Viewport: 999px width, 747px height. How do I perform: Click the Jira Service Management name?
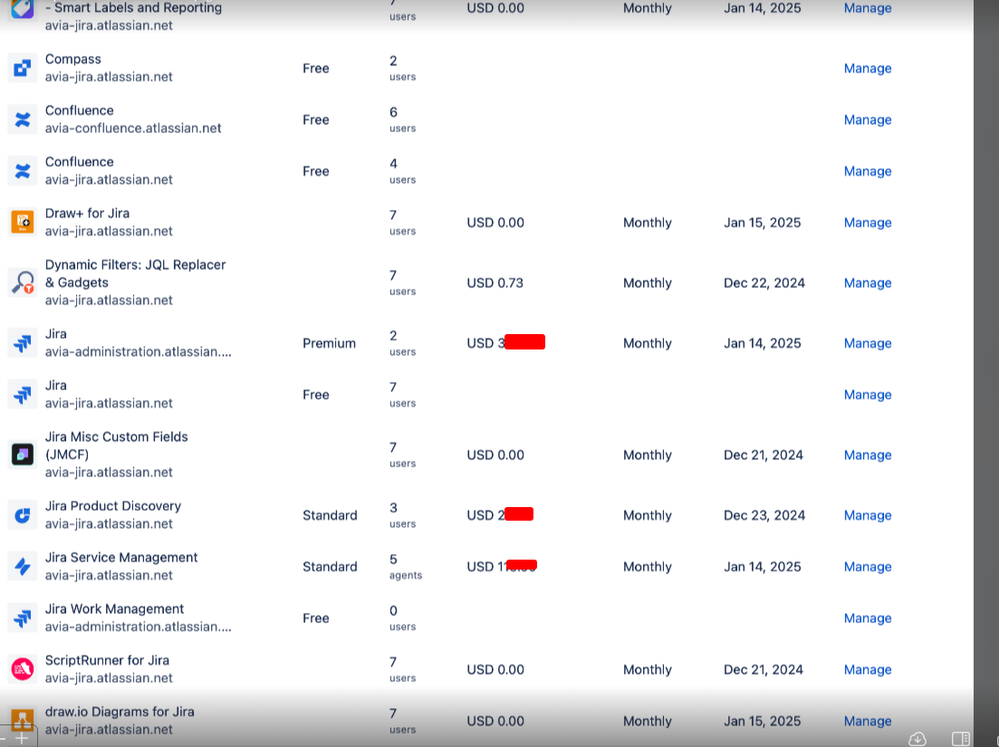[x=121, y=558]
